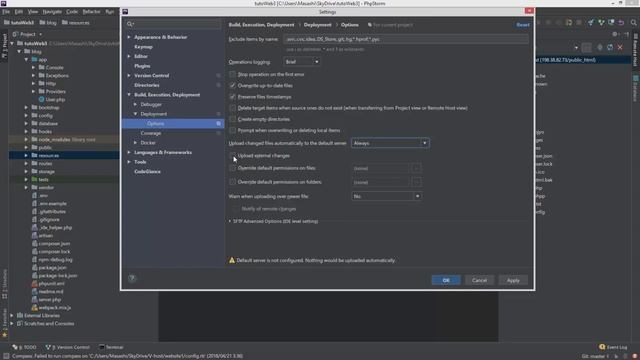Open Remote Host vertical tab on right edge
The image size is (640, 360).
click(636, 51)
